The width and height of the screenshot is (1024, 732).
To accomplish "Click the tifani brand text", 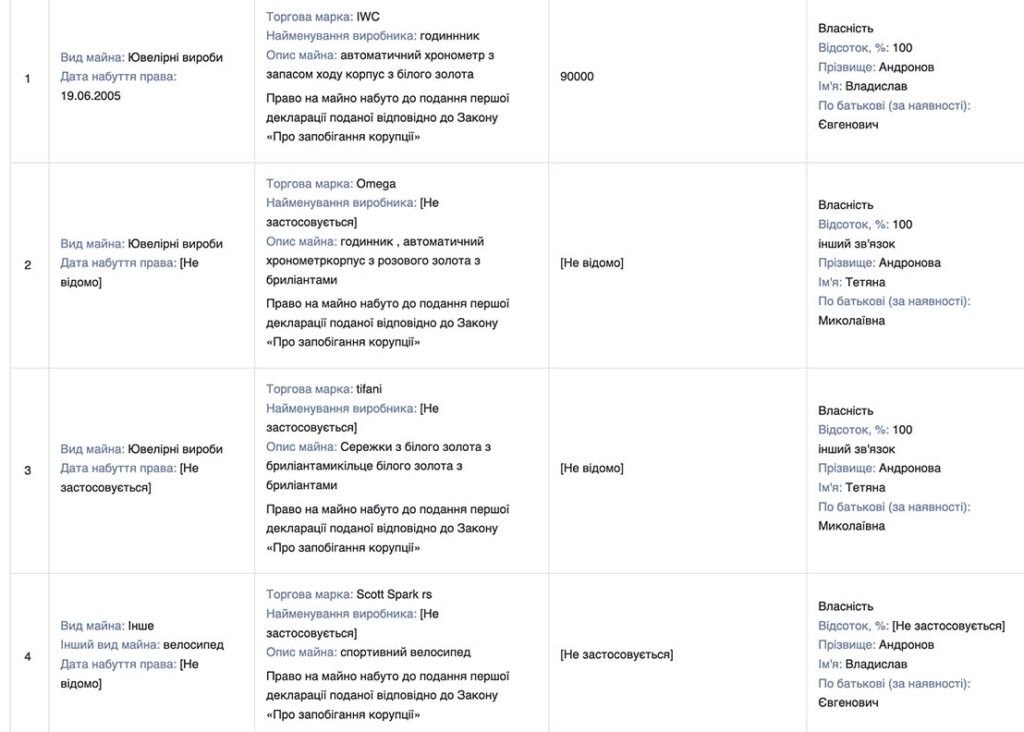I will (x=370, y=389).
